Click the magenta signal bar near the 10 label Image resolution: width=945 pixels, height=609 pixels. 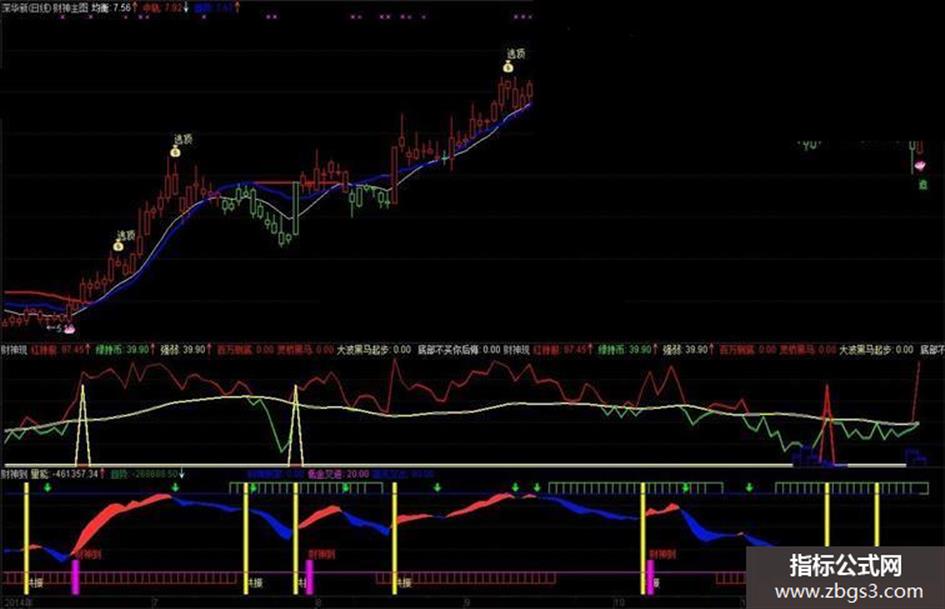pos(650,577)
